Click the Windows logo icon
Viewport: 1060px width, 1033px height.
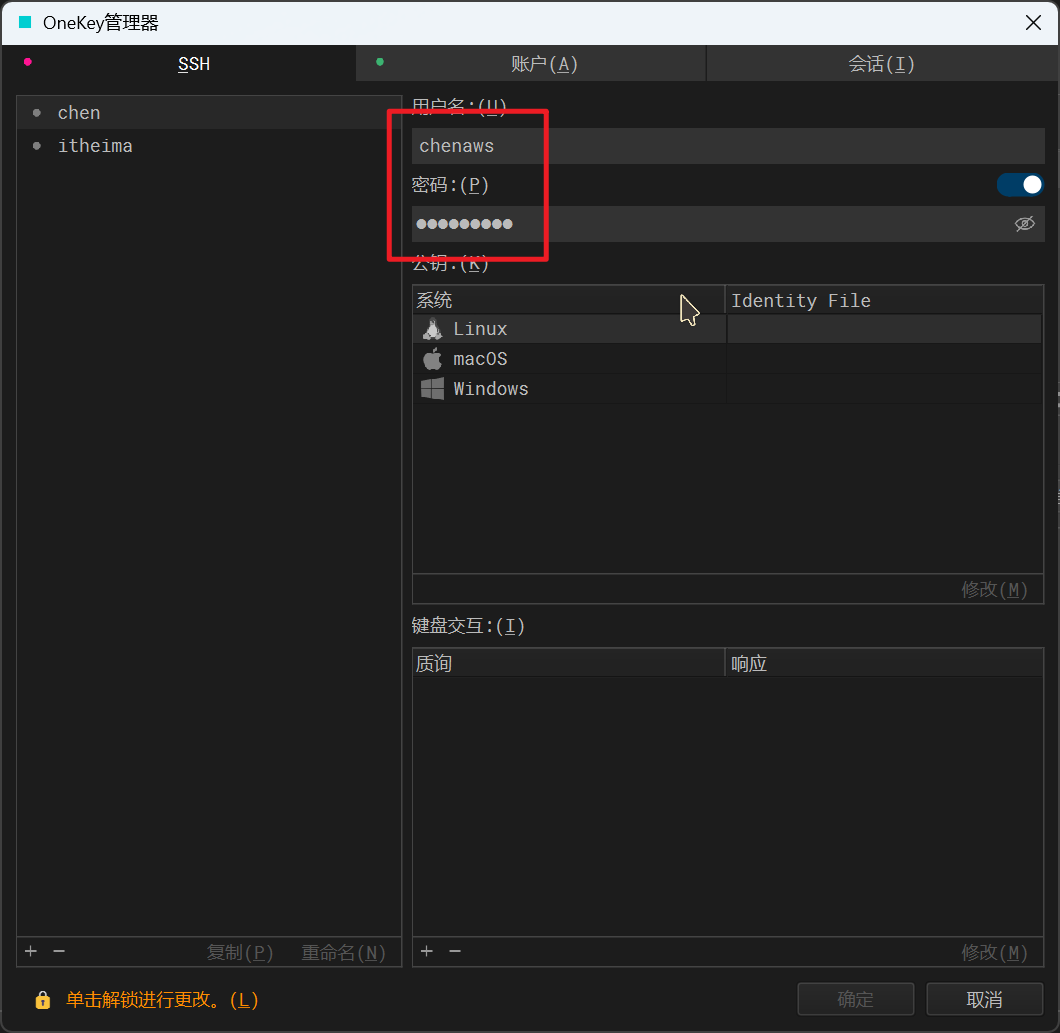coord(433,389)
